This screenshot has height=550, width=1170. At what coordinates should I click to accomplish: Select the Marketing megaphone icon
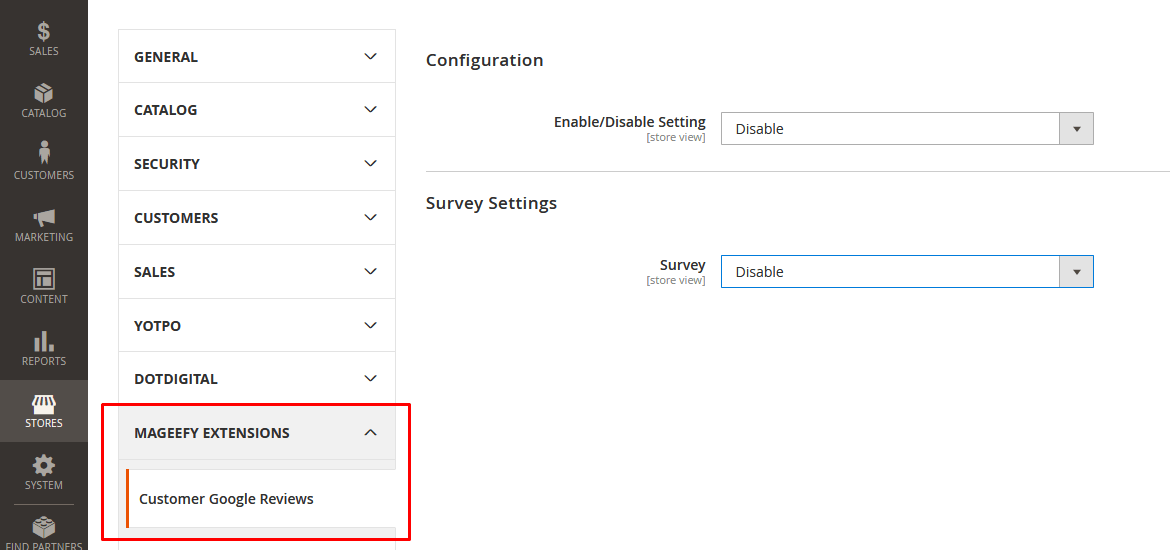pos(44,218)
